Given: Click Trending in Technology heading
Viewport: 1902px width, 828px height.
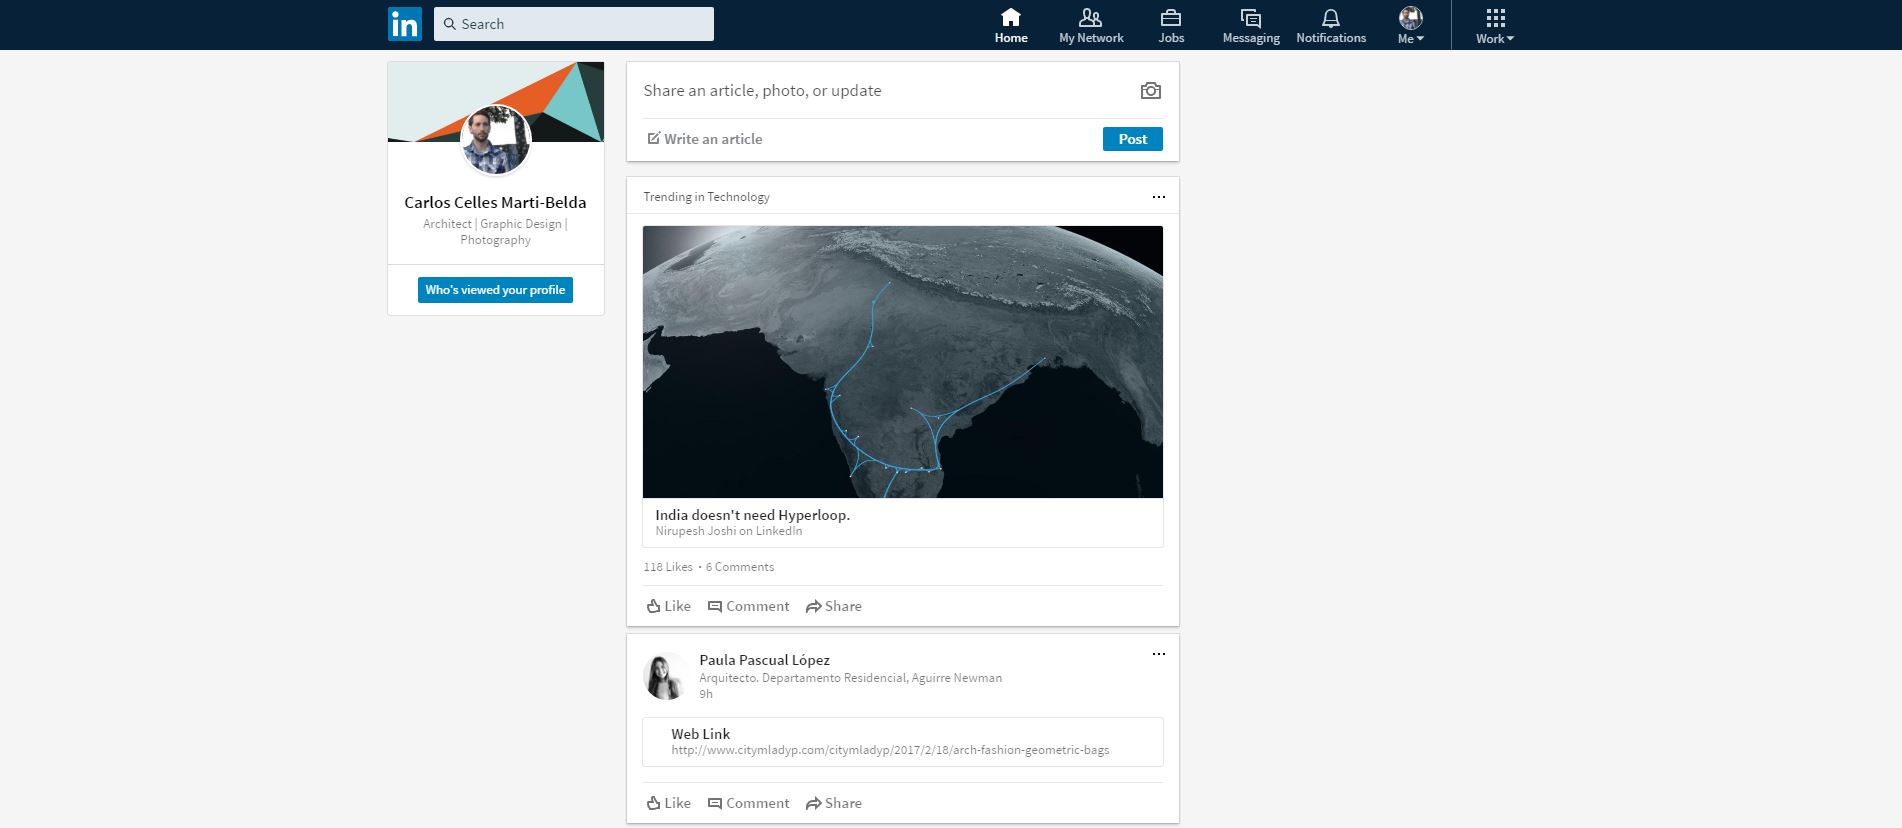Looking at the screenshot, I should click(706, 197).
